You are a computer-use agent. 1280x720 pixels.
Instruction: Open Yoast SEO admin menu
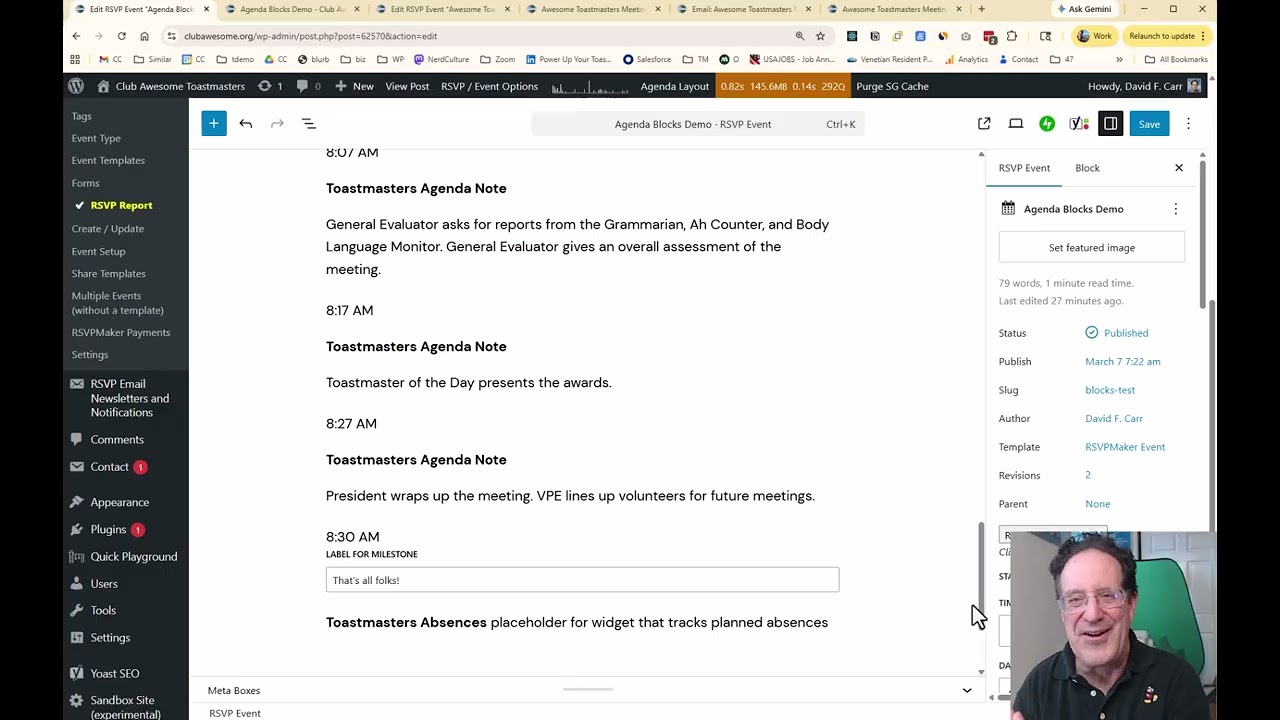(115, 674)
